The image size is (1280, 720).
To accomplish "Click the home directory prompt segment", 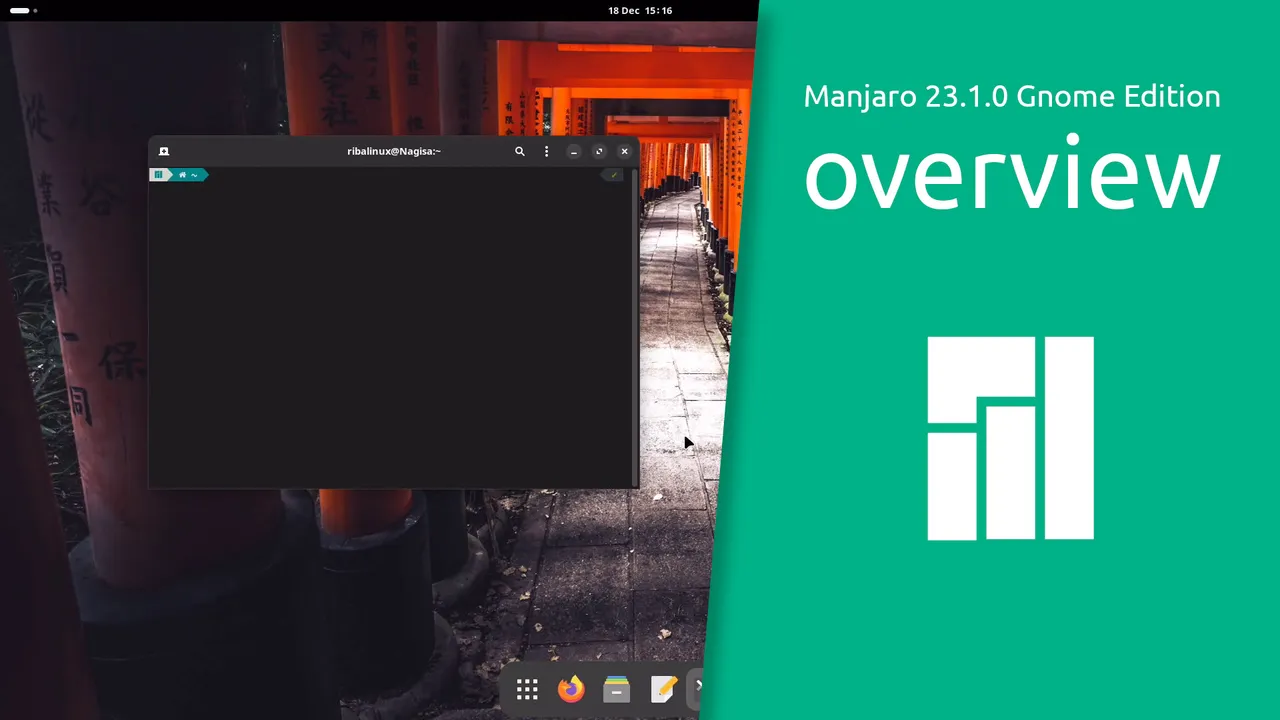I will [x=188, y=175].
